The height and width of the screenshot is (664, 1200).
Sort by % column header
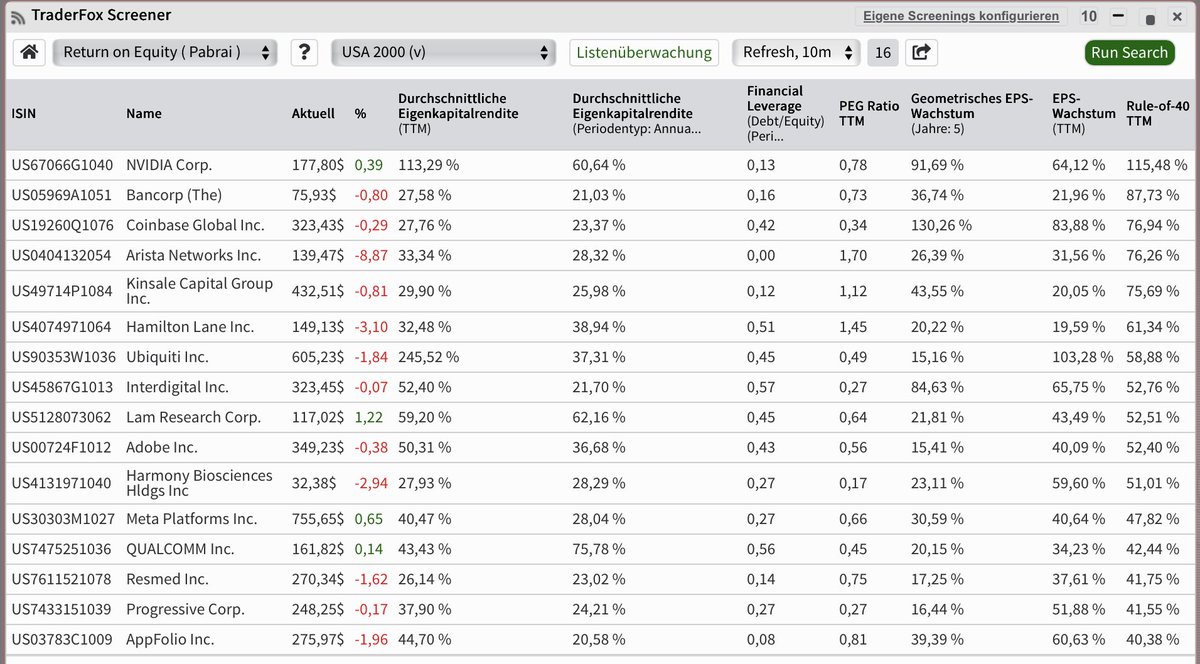coord(361,114)
